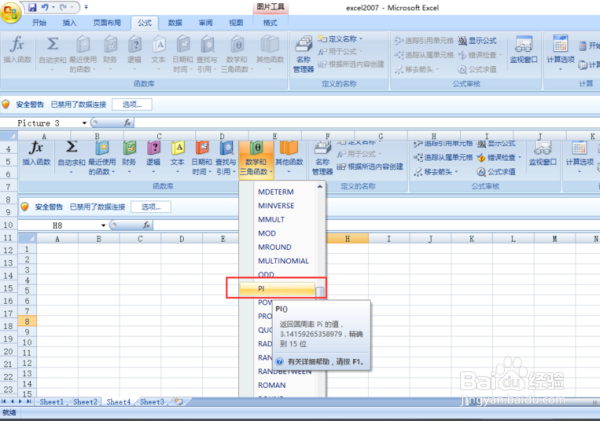Select the Sheet3 tab
600x421 pixels.
tap(152, 402)
